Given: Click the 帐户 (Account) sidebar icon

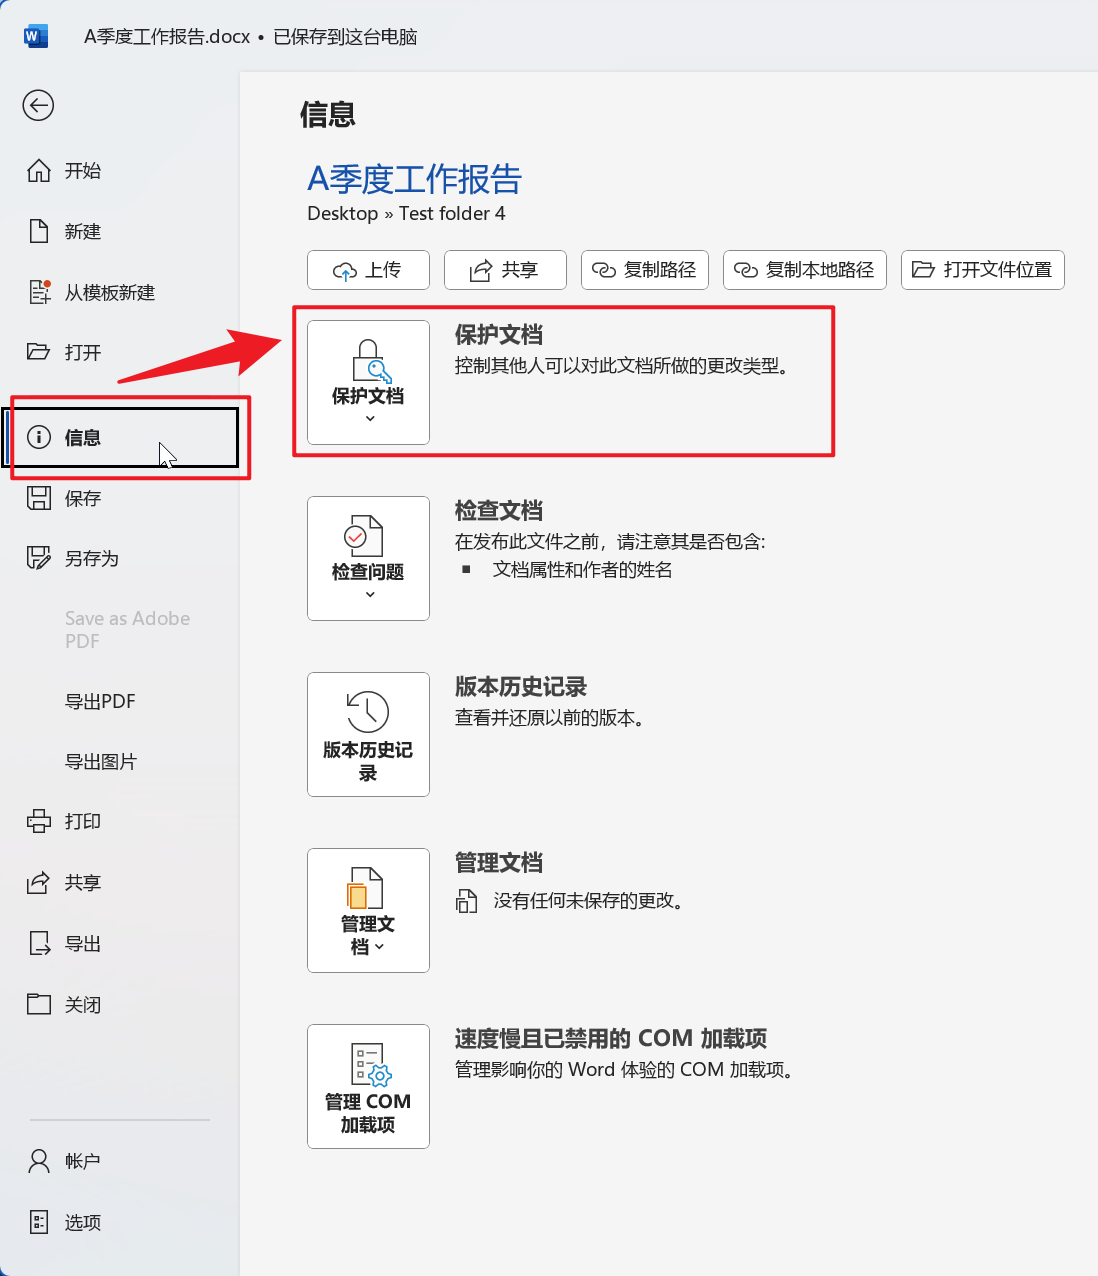Looking at the screenshot, I should pyautogui.click(x=40, y=1161).
